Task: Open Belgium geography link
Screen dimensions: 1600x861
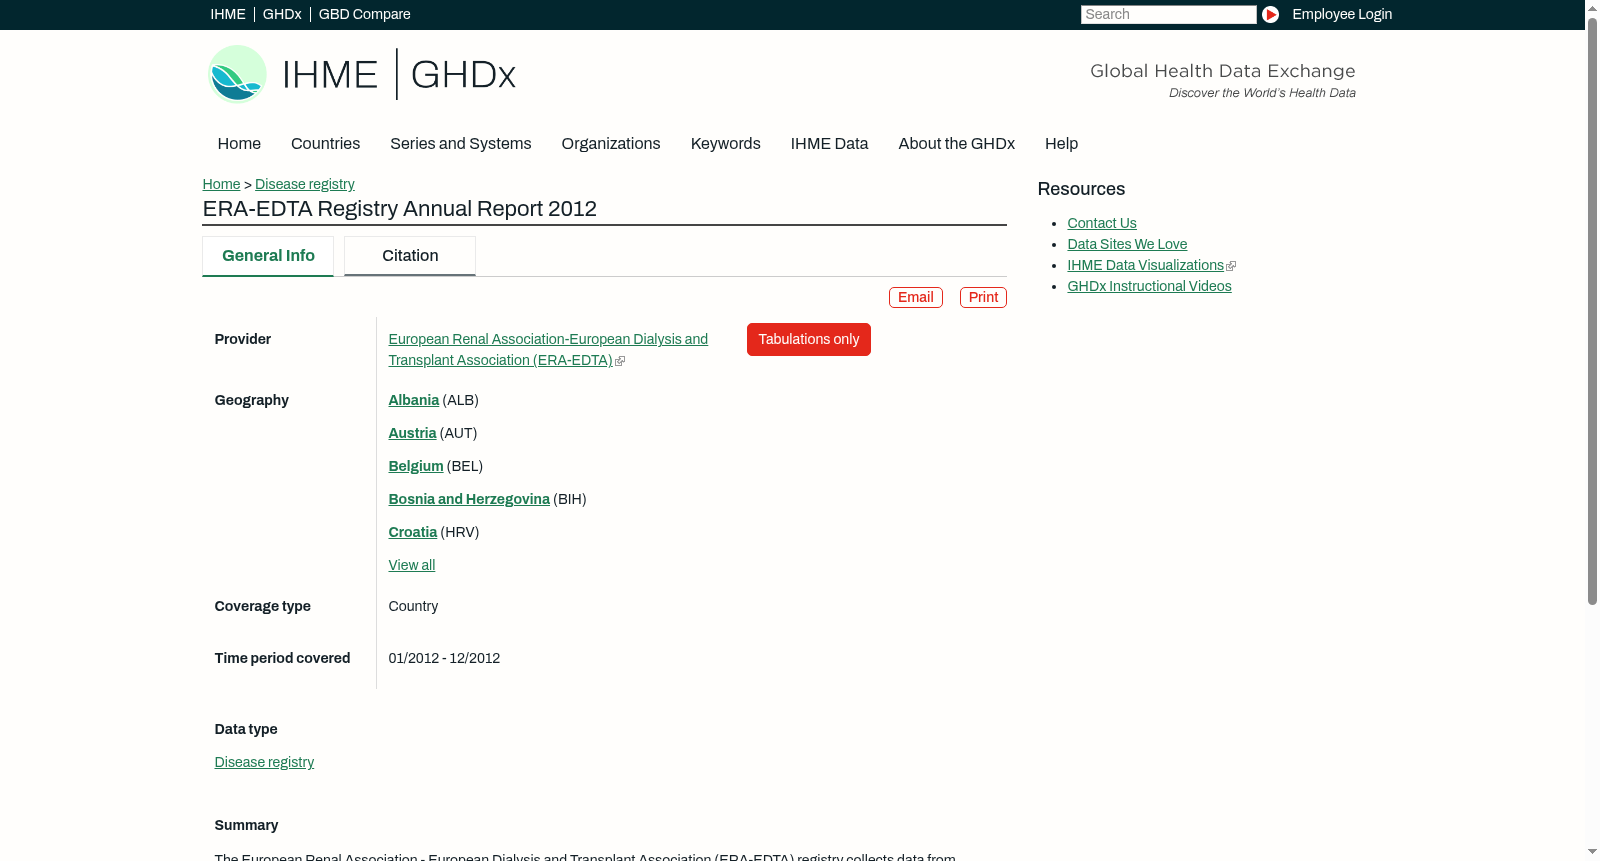Action: coord(416,466)
